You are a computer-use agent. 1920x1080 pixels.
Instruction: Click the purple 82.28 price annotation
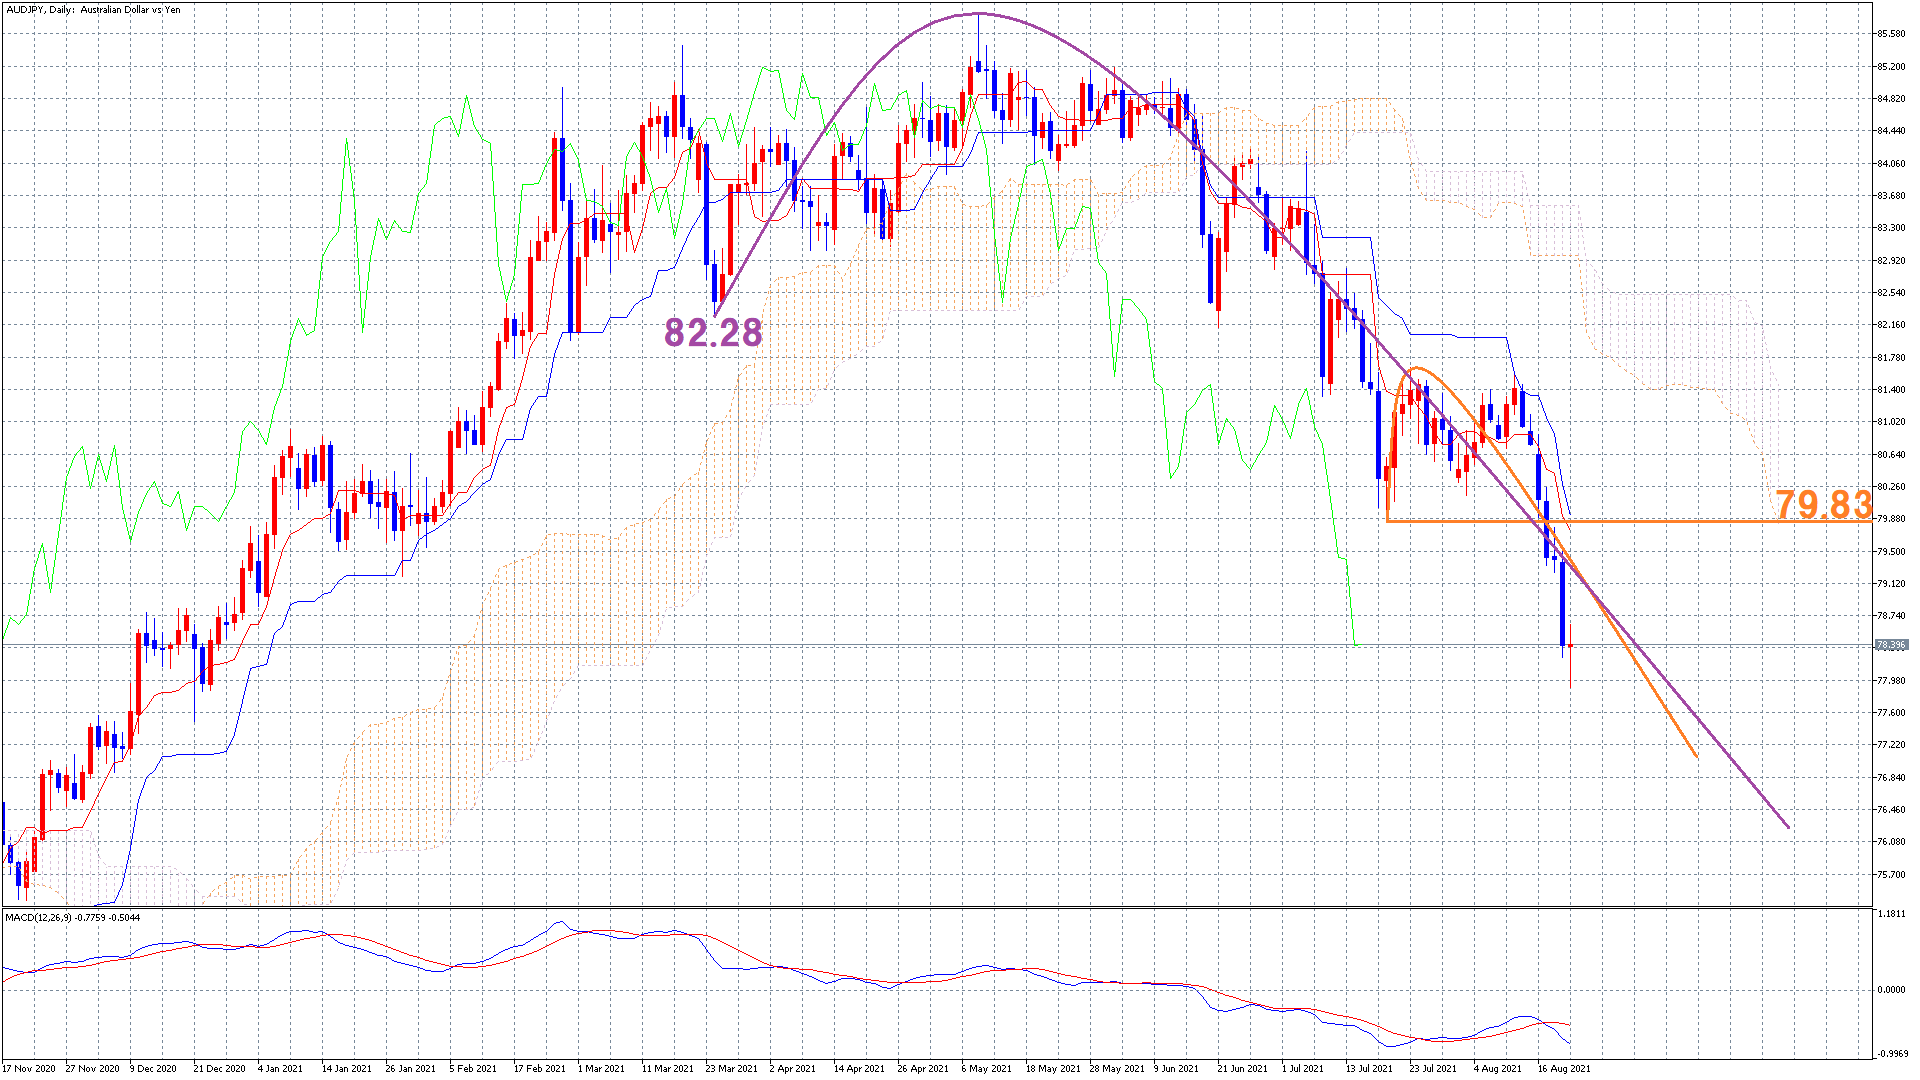713,333
